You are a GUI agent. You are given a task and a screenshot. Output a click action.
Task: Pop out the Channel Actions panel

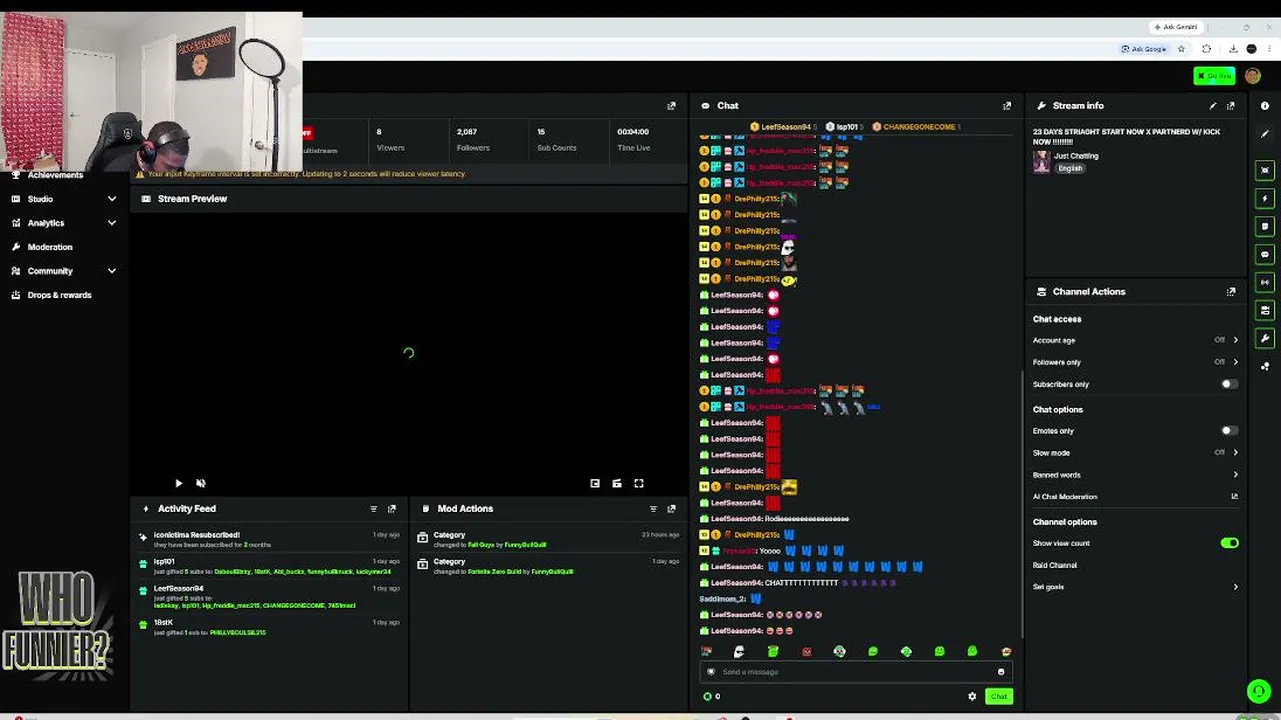1231,292
